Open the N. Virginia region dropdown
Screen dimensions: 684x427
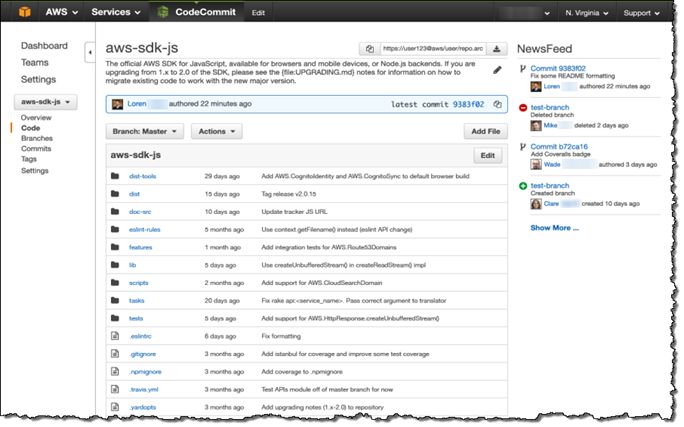[587, 13]
